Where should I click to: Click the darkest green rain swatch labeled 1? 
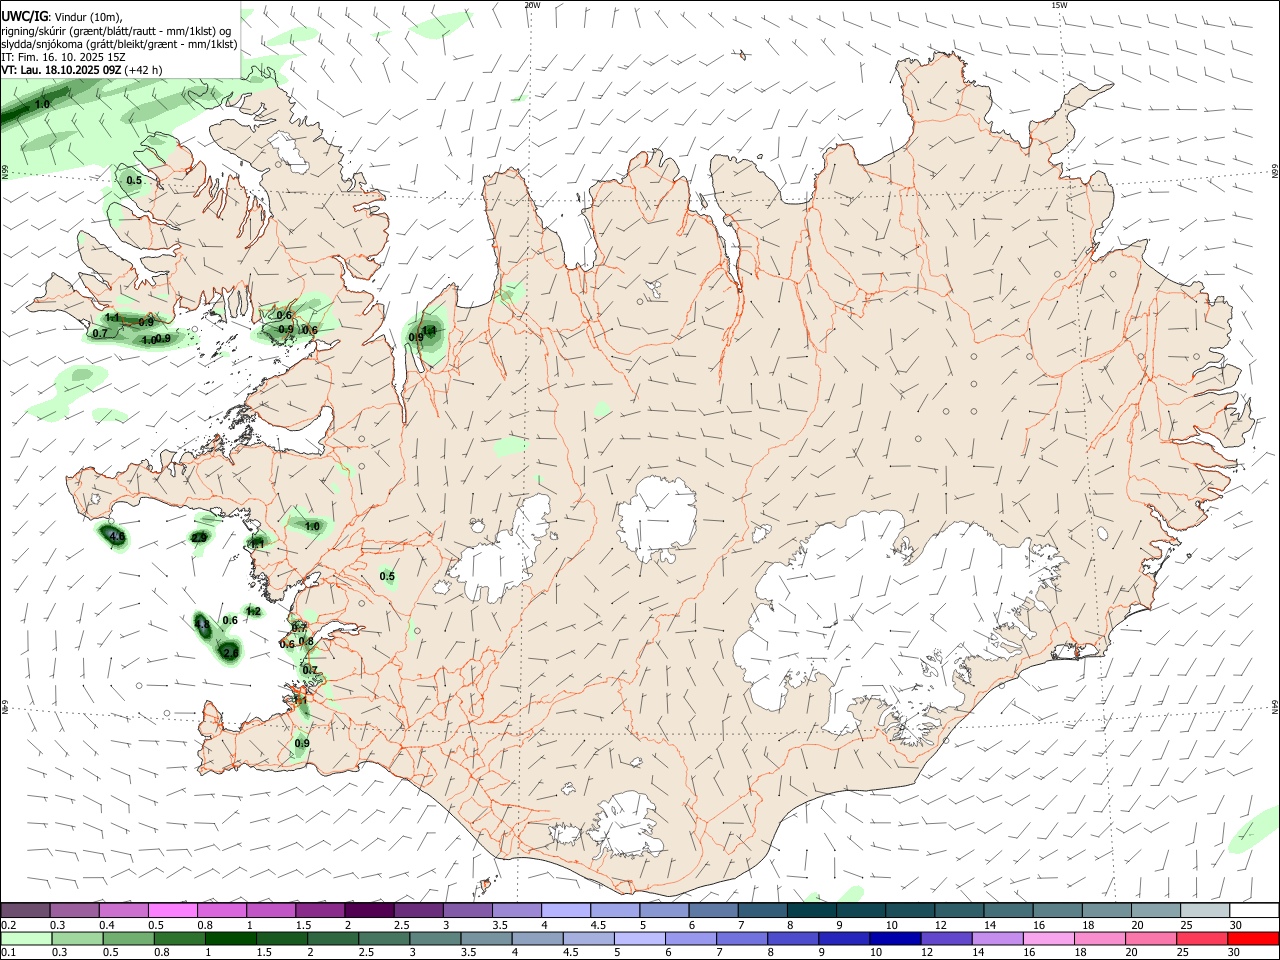point(231,938)
